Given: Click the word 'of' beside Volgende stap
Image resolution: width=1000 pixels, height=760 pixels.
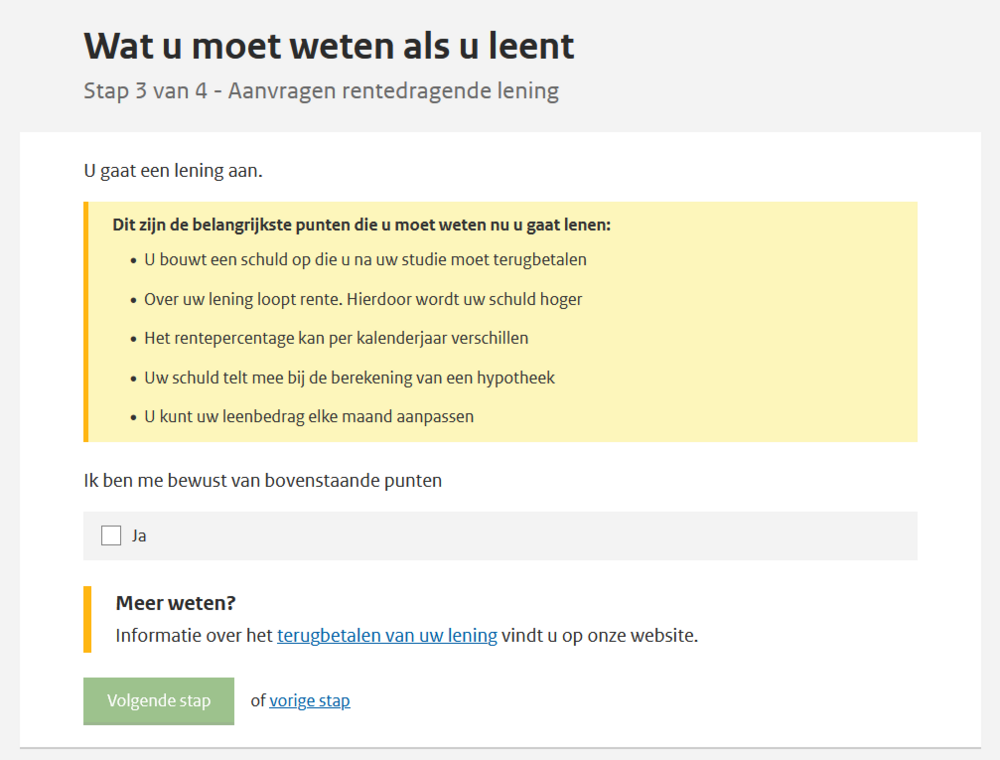Looking at the screenshot, I should pos(258,701).
